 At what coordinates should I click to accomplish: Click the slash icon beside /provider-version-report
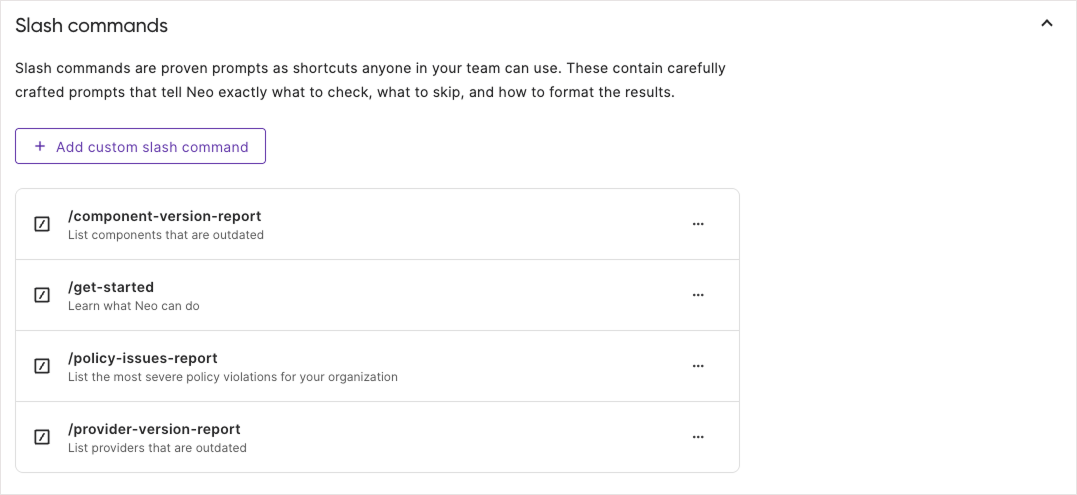tap(42, 437)
